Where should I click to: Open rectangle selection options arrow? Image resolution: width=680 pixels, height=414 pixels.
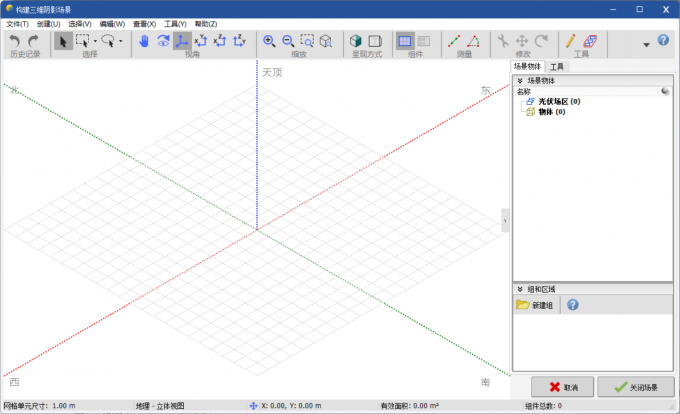tap(95, 42)
